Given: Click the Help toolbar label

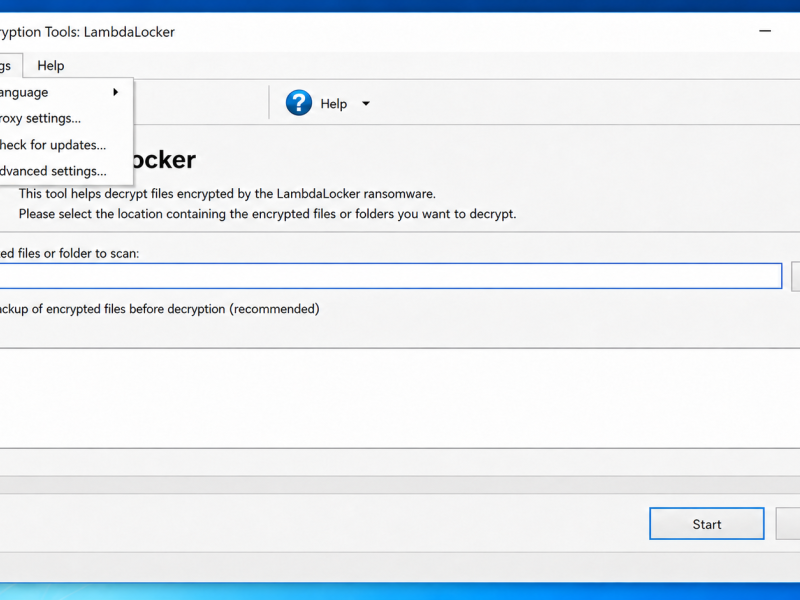Looking at the screenshot, I should (x=334, y=104).
